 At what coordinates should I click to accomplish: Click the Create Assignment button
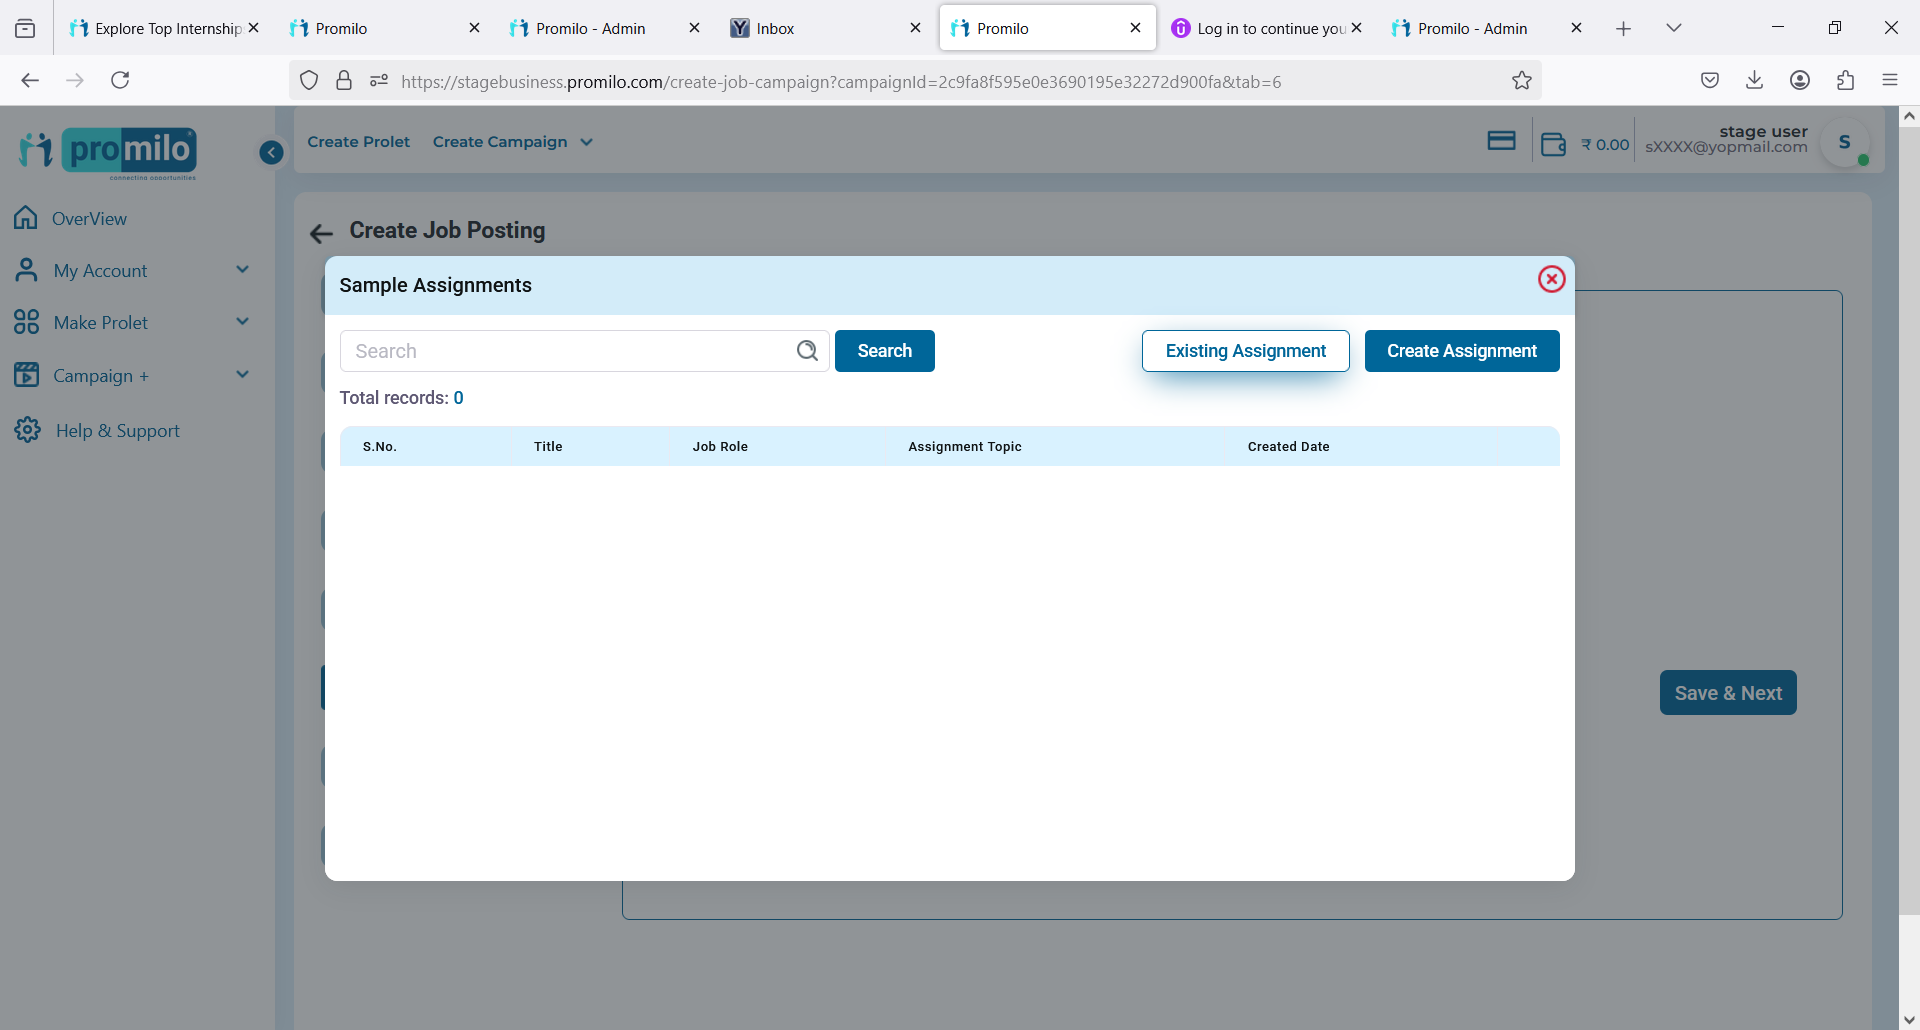point(1461,351)
